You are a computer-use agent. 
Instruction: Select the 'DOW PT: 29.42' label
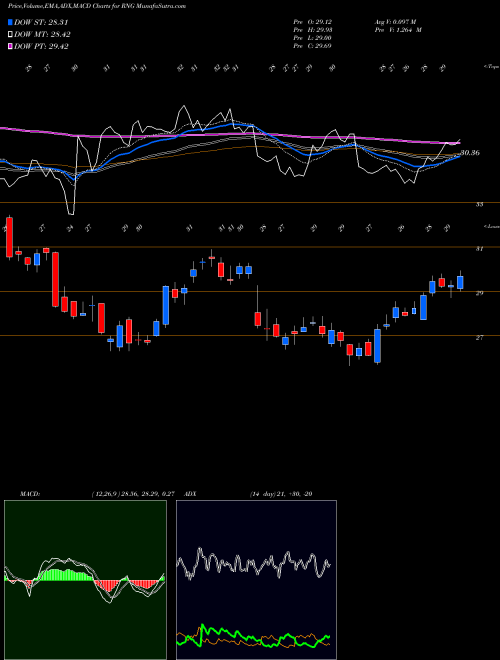point(41,46)
